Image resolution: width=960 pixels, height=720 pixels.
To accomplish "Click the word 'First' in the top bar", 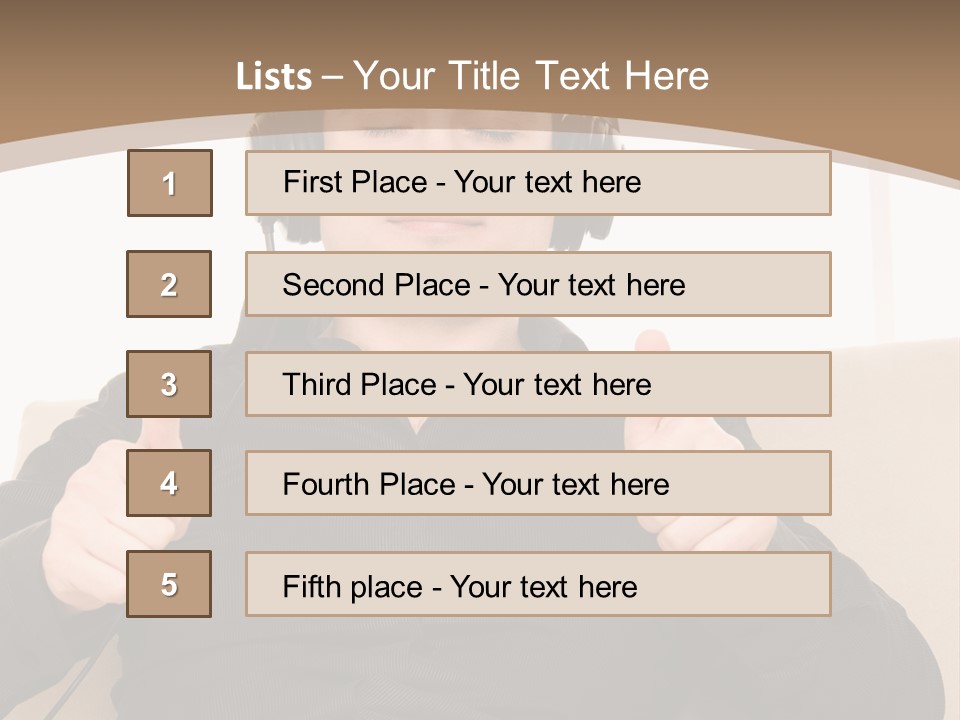I will (310, 182).
